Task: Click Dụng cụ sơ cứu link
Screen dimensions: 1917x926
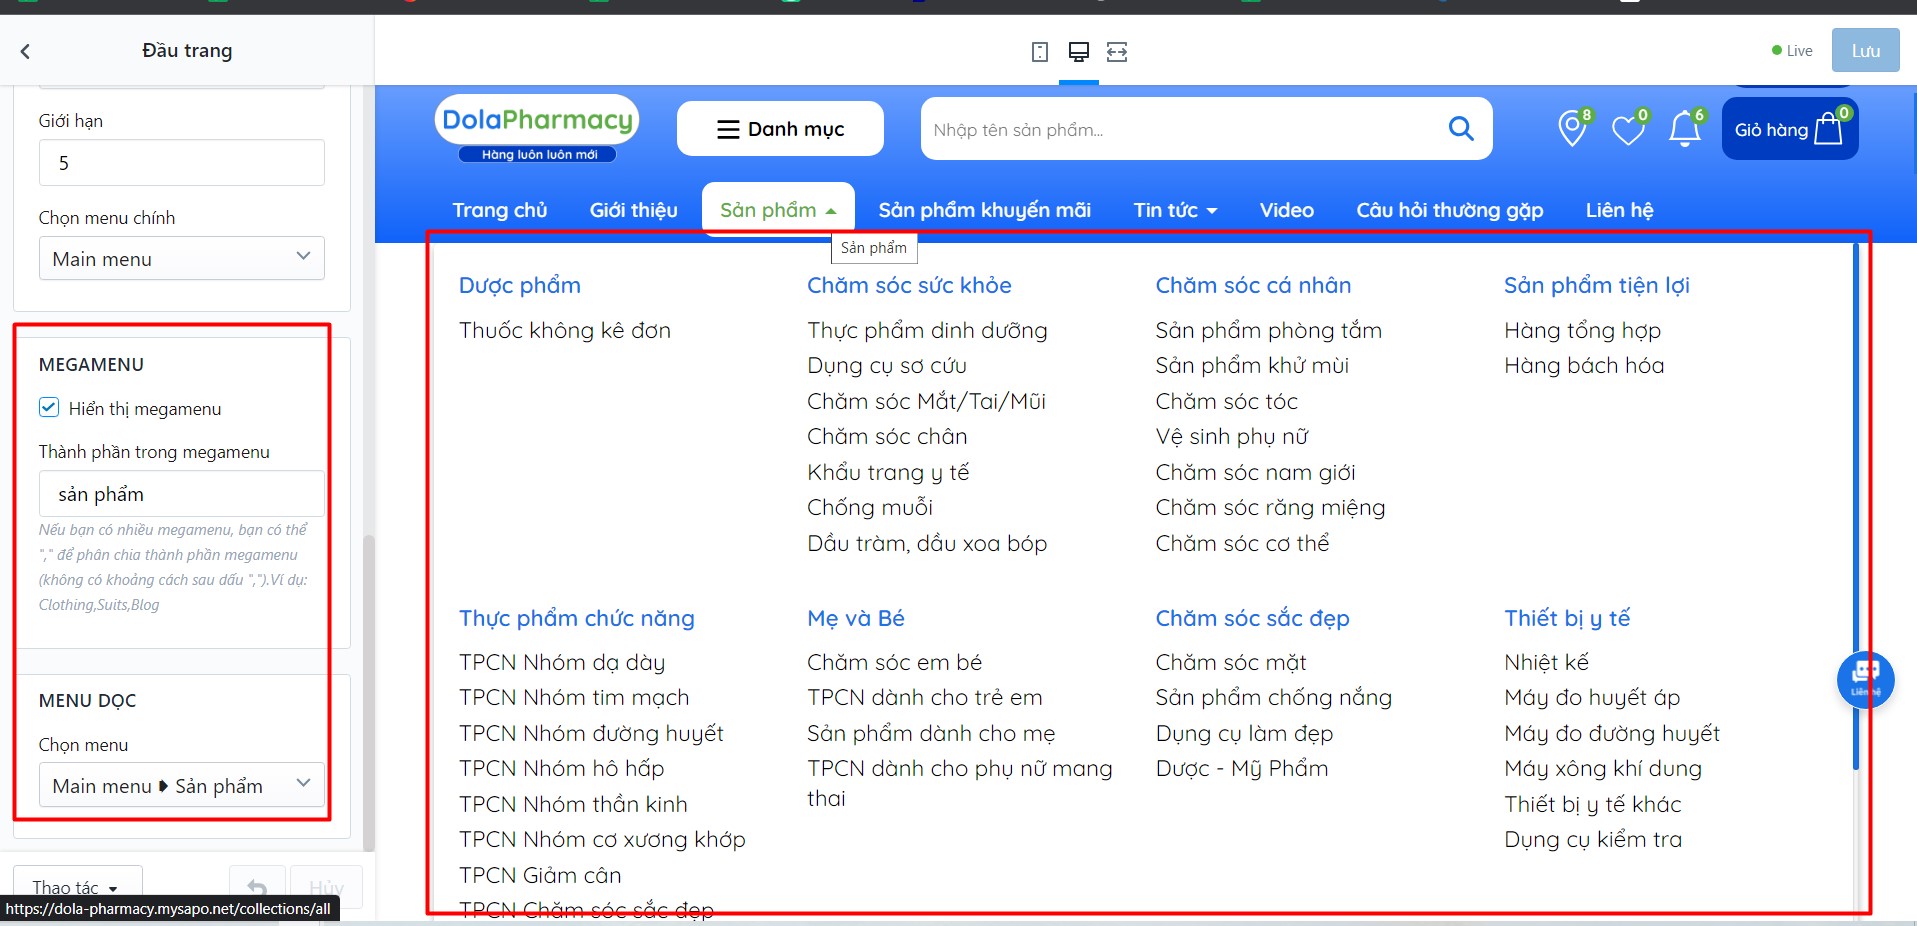Action: coord(886,365)
